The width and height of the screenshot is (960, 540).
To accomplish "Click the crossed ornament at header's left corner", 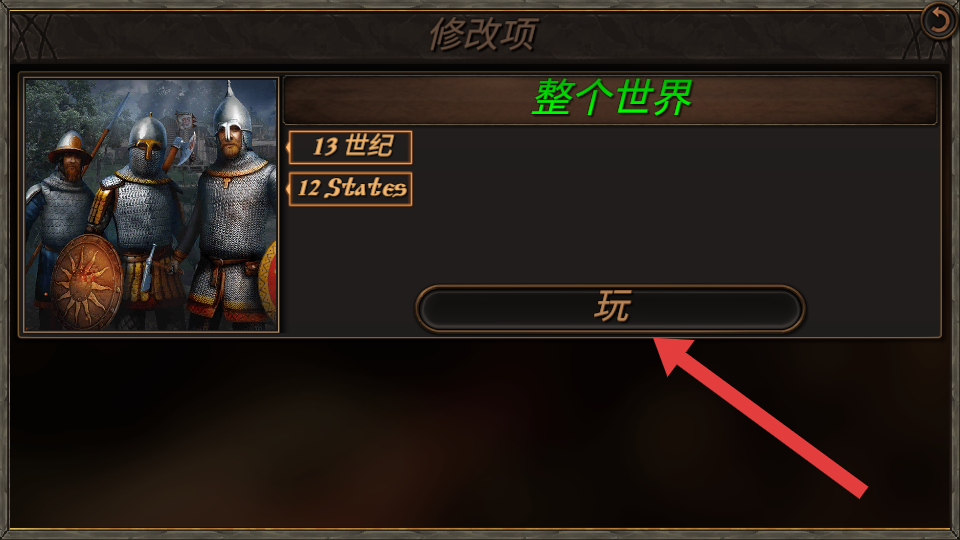I will click(34, 37).
